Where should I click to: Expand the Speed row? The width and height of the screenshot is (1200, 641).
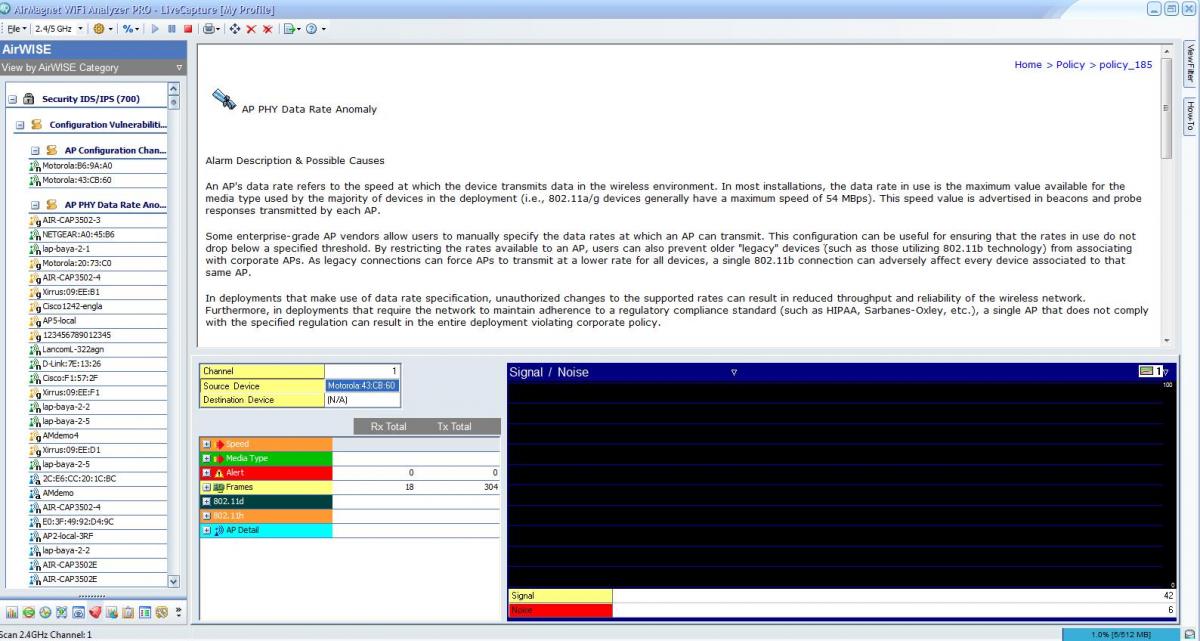(207, 444)
